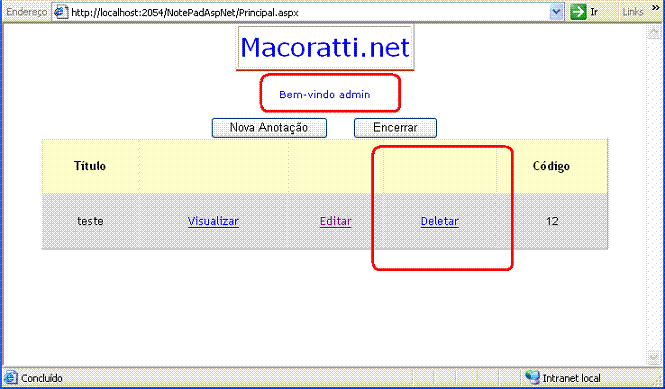This screenshot has width=665, height=389.
Task: Select the teste title cell
Action: click(90, 221)
